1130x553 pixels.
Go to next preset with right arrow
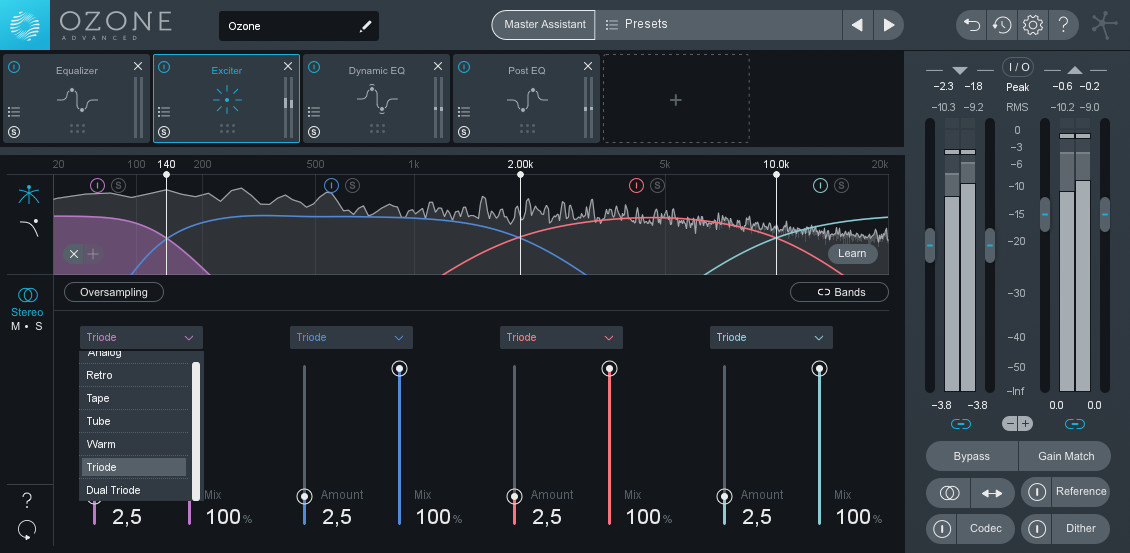pyautogui.click(x=888, y=24)
